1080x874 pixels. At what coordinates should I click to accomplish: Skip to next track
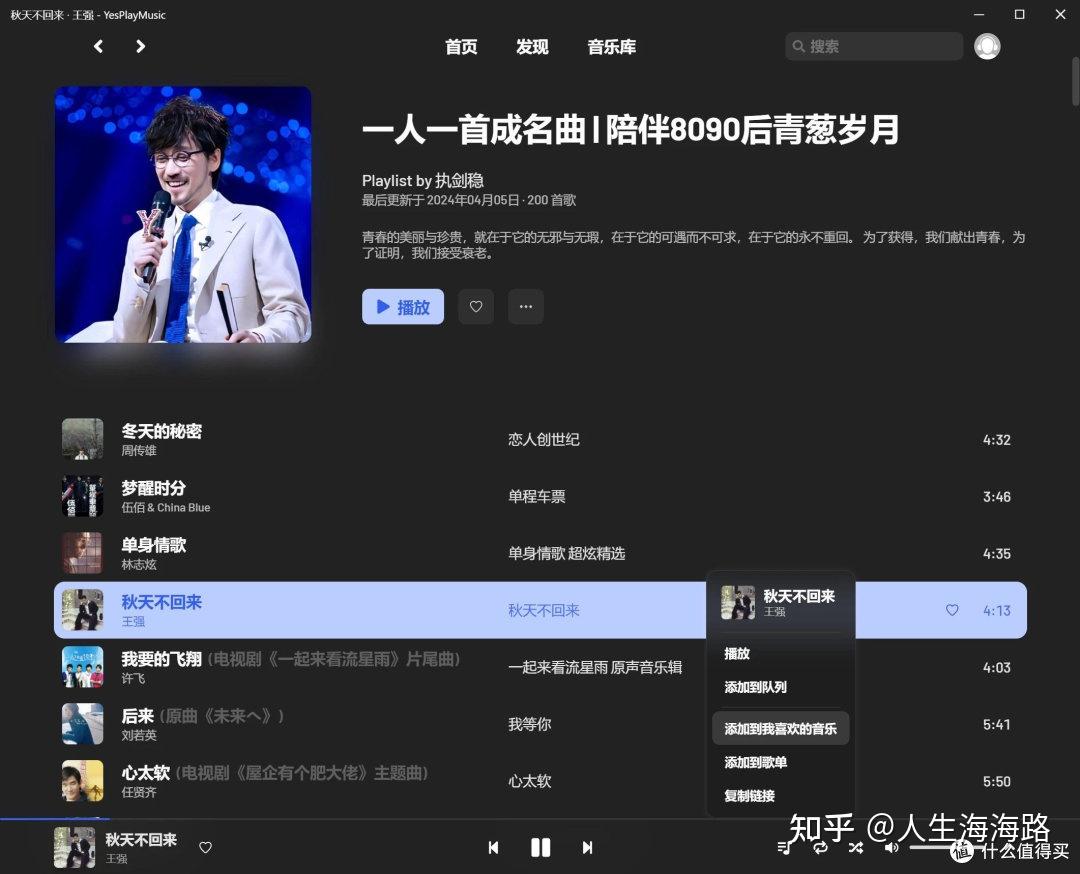pyautogui.click(x=587, y=847)
